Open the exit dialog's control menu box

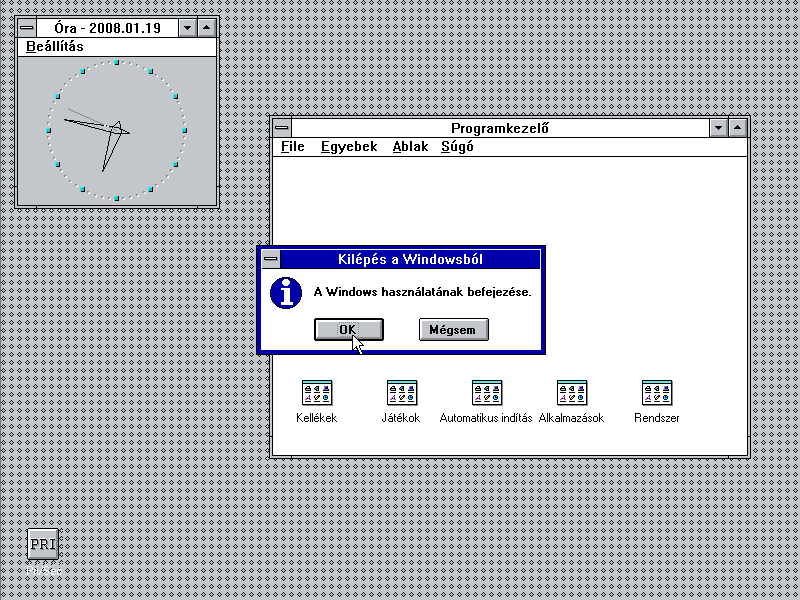click(271, 259)
